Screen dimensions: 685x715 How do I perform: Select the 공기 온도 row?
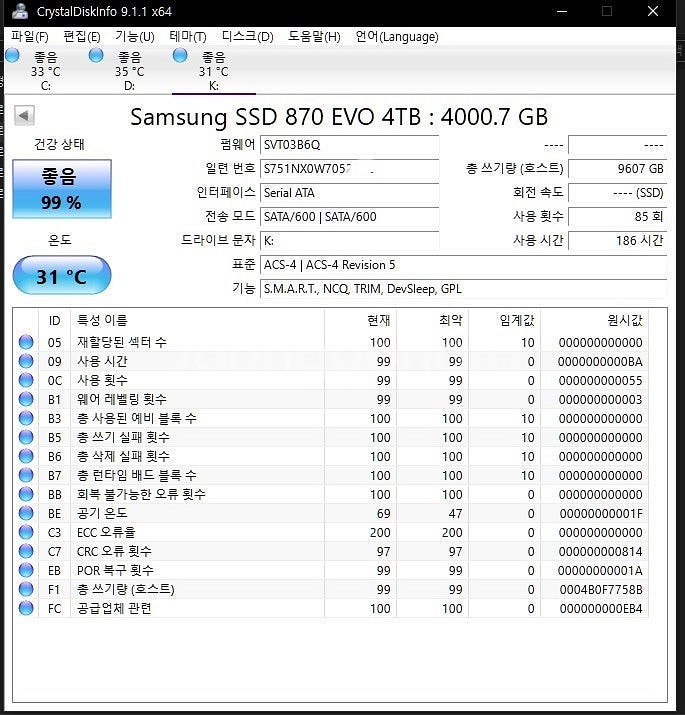point(331,513)
